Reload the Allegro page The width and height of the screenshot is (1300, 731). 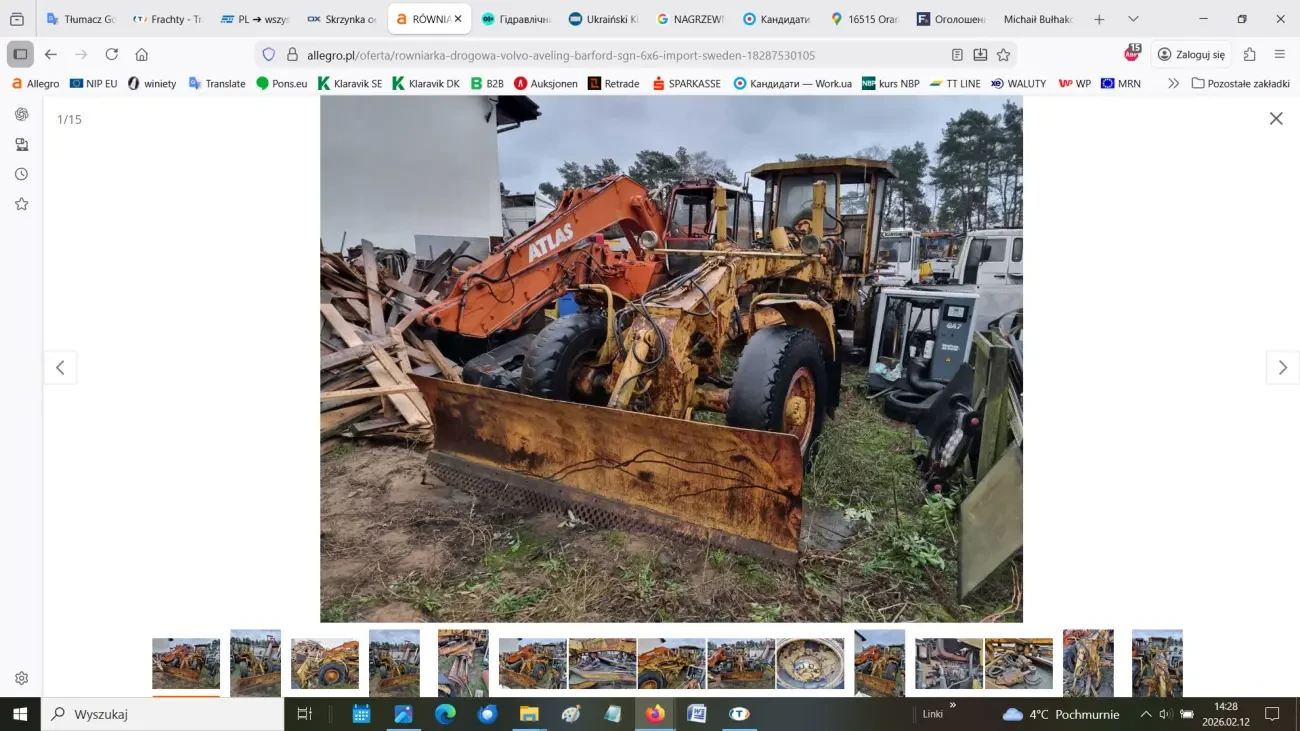(x=112, y=55)
